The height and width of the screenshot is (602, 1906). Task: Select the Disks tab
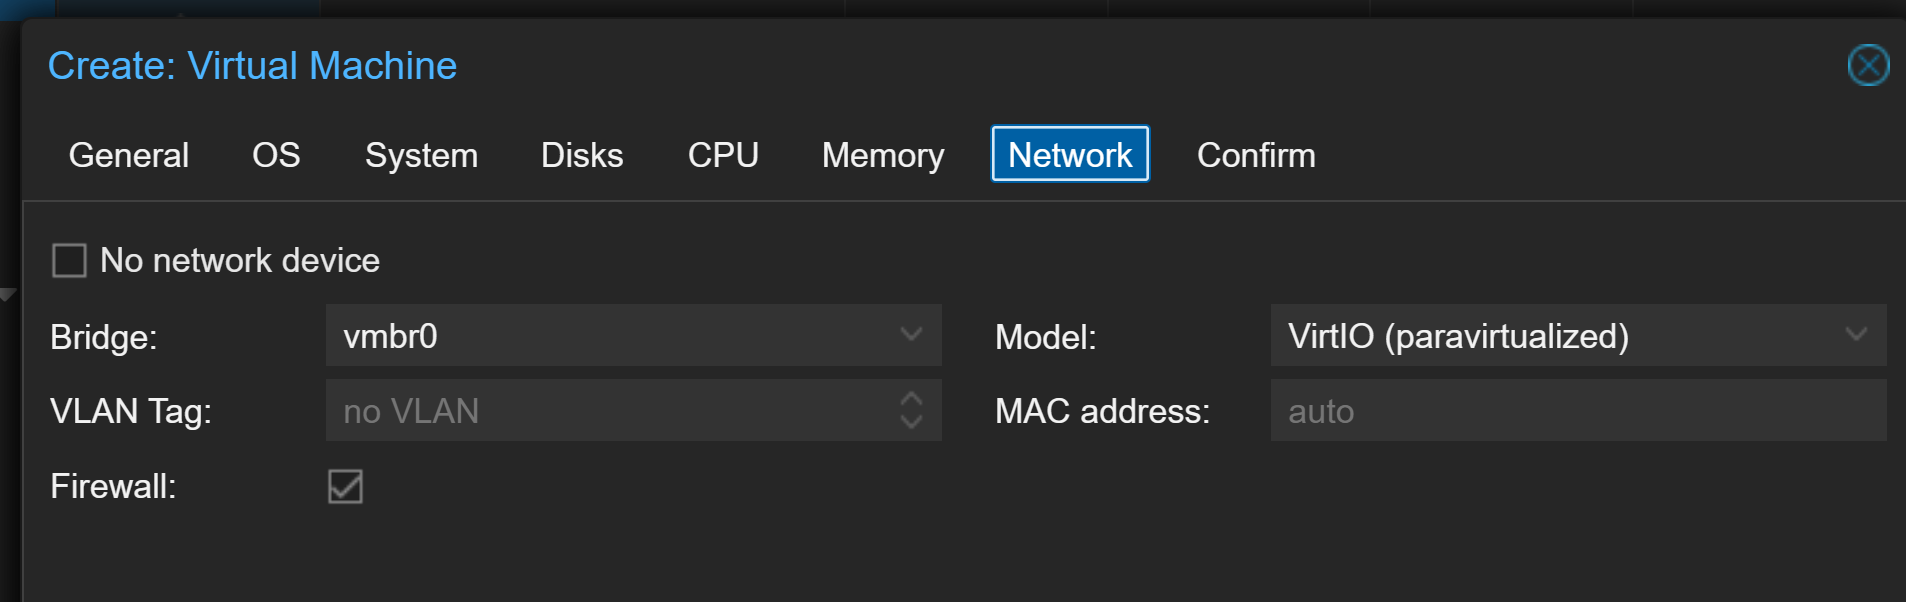click(x=582, y=155)
